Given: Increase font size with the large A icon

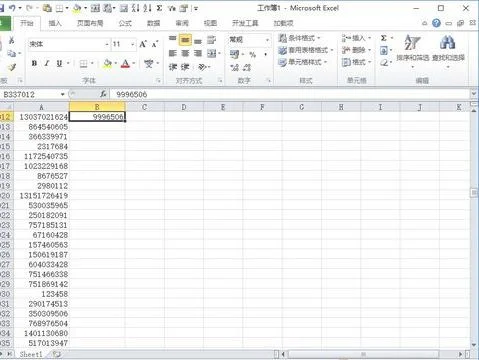Looking at the screenshot, I should [143, 44].
